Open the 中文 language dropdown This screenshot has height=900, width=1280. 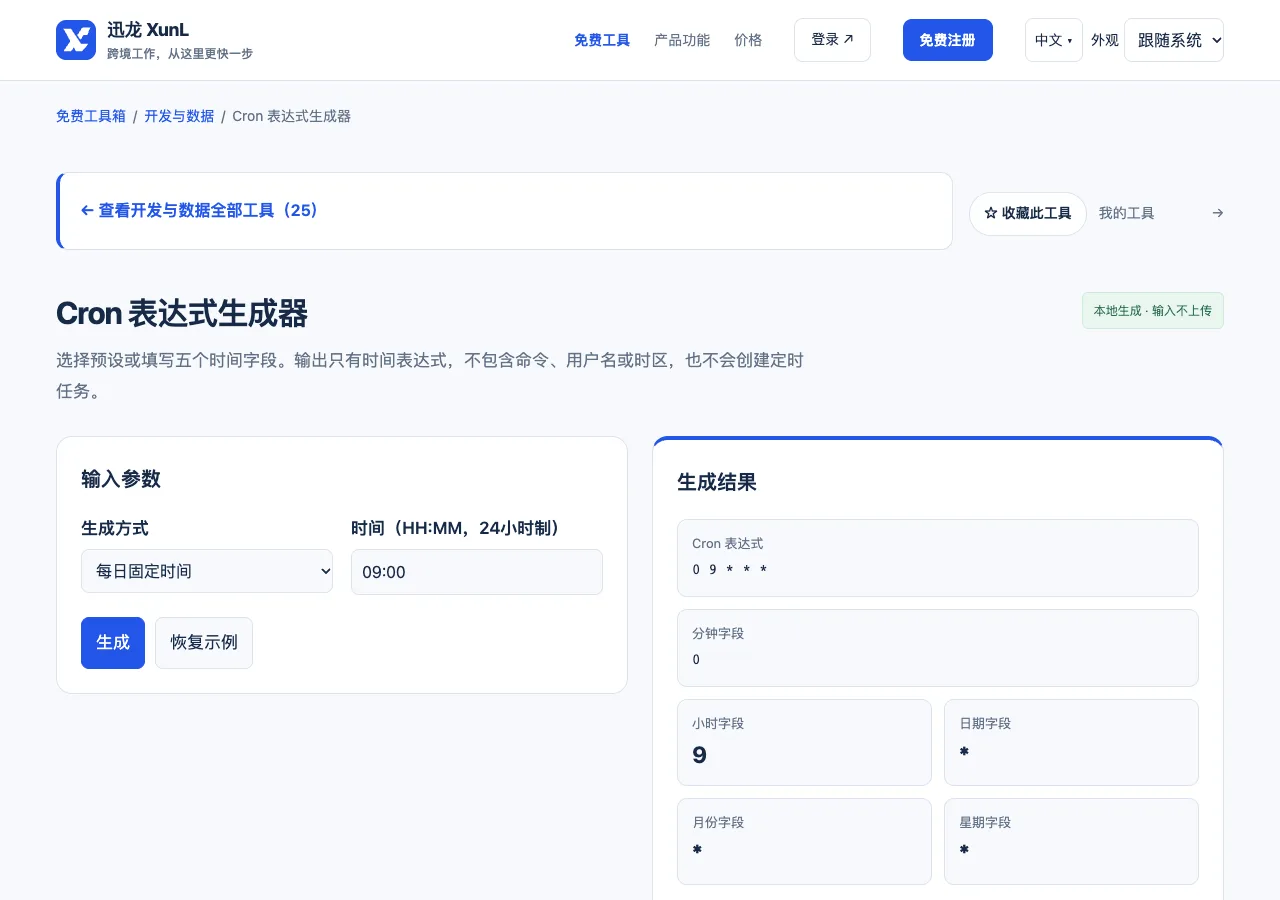pos(1054,40)
